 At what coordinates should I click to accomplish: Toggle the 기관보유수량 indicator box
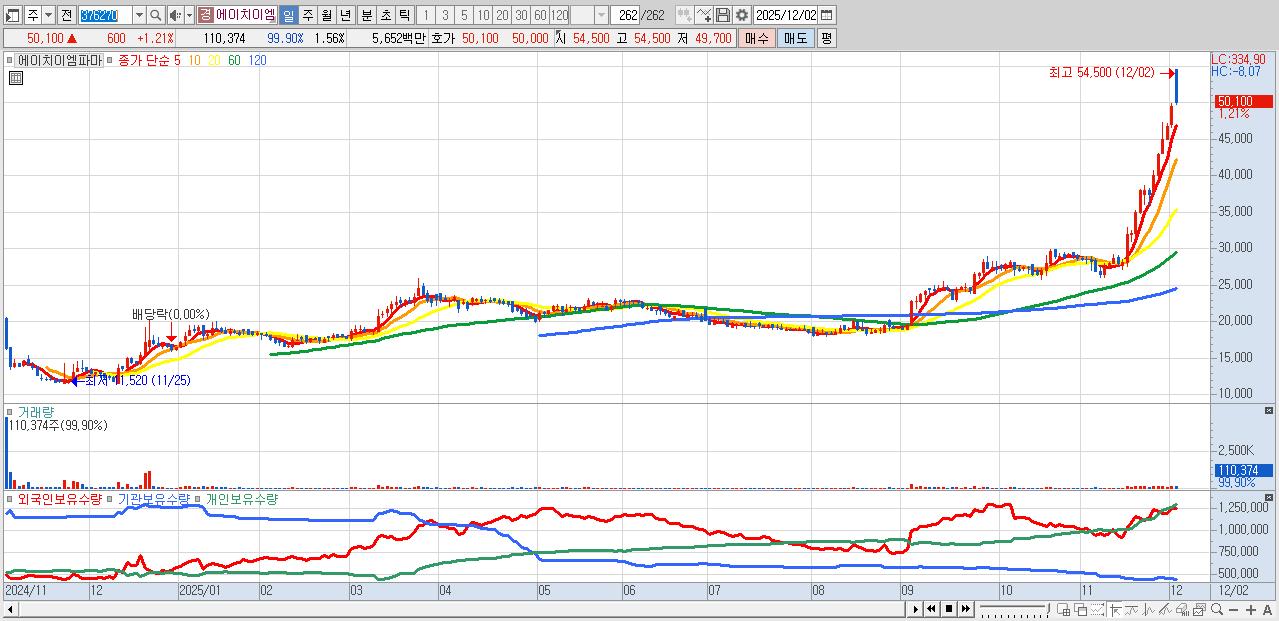click(x=110, y=498)
